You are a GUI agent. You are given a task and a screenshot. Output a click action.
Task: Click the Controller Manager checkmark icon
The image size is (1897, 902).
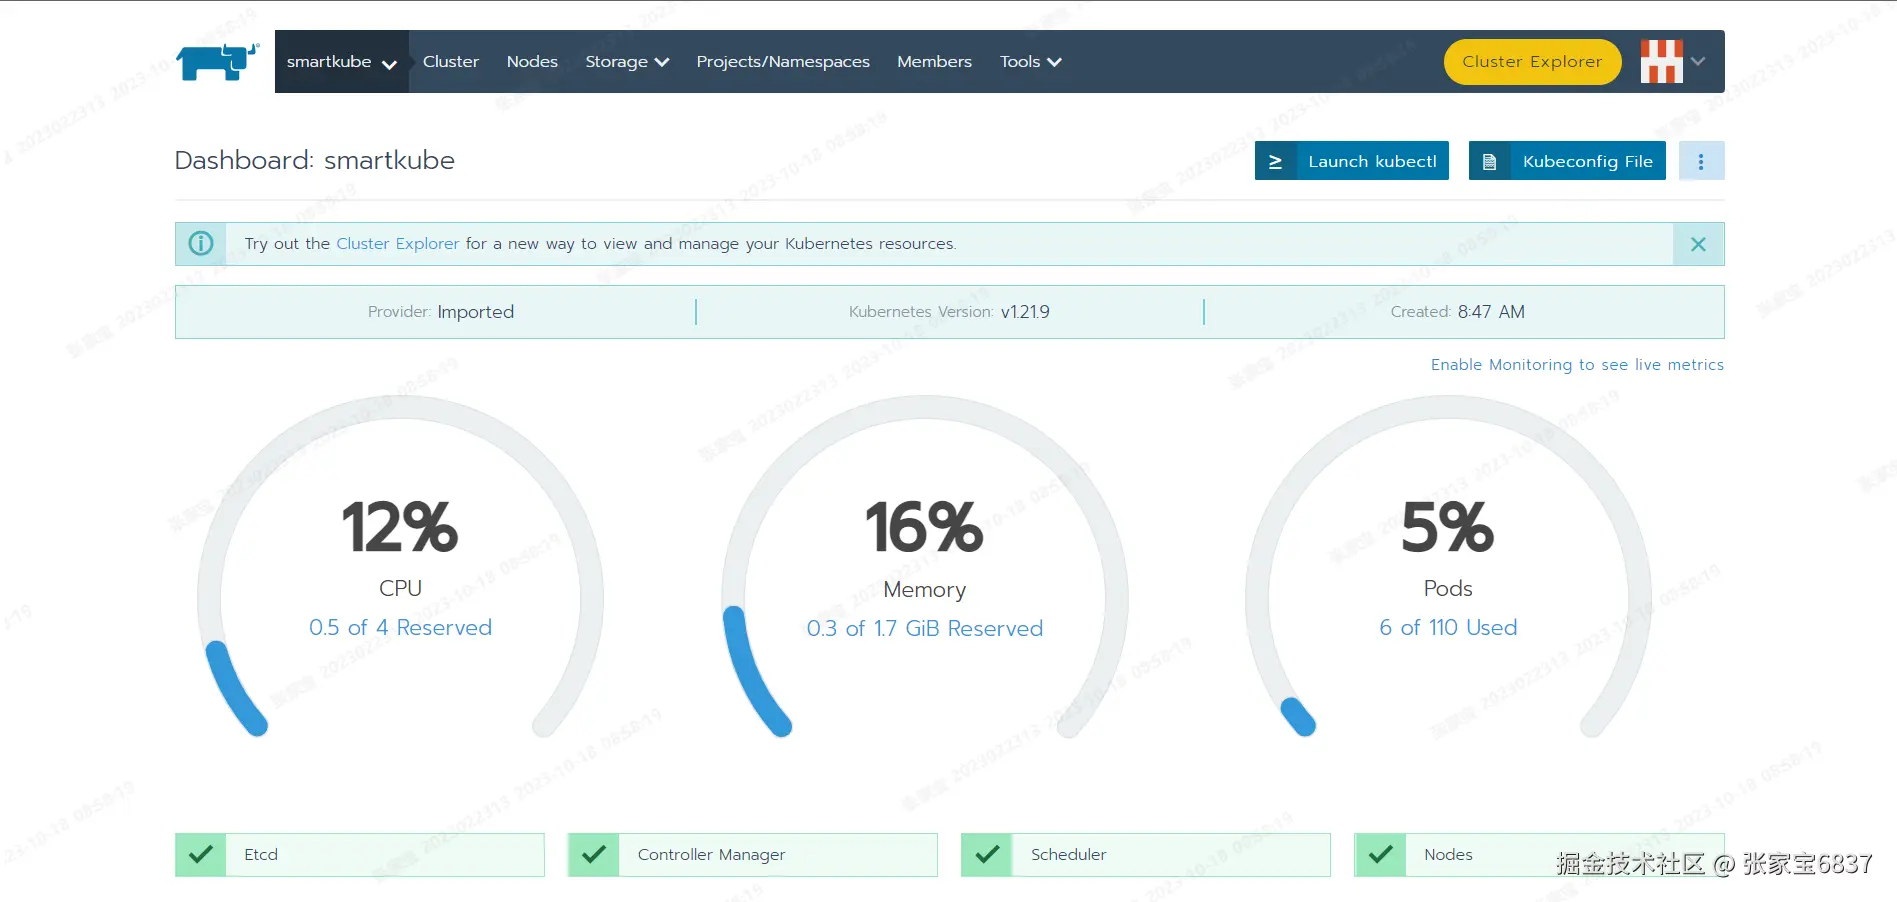[594, 855]
